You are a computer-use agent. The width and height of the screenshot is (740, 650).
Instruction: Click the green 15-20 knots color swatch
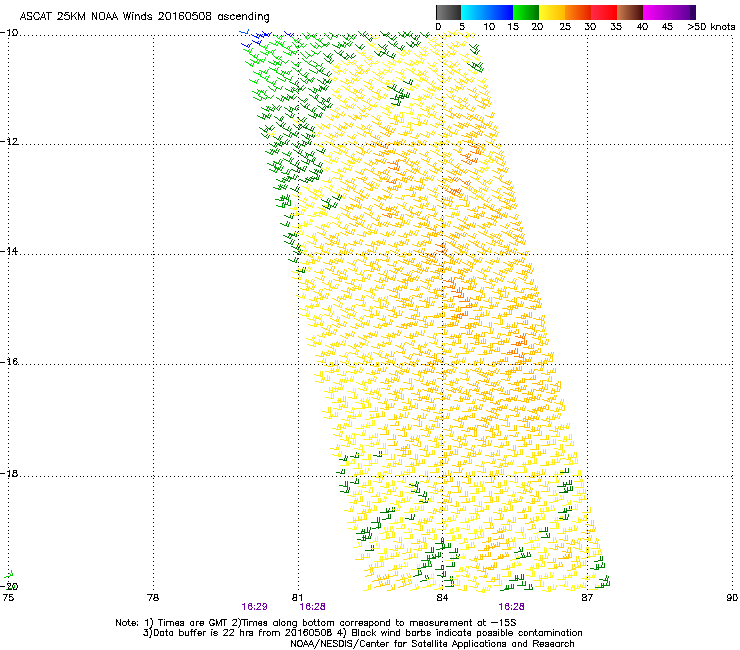pyautogui.click(x=526, y=12)
